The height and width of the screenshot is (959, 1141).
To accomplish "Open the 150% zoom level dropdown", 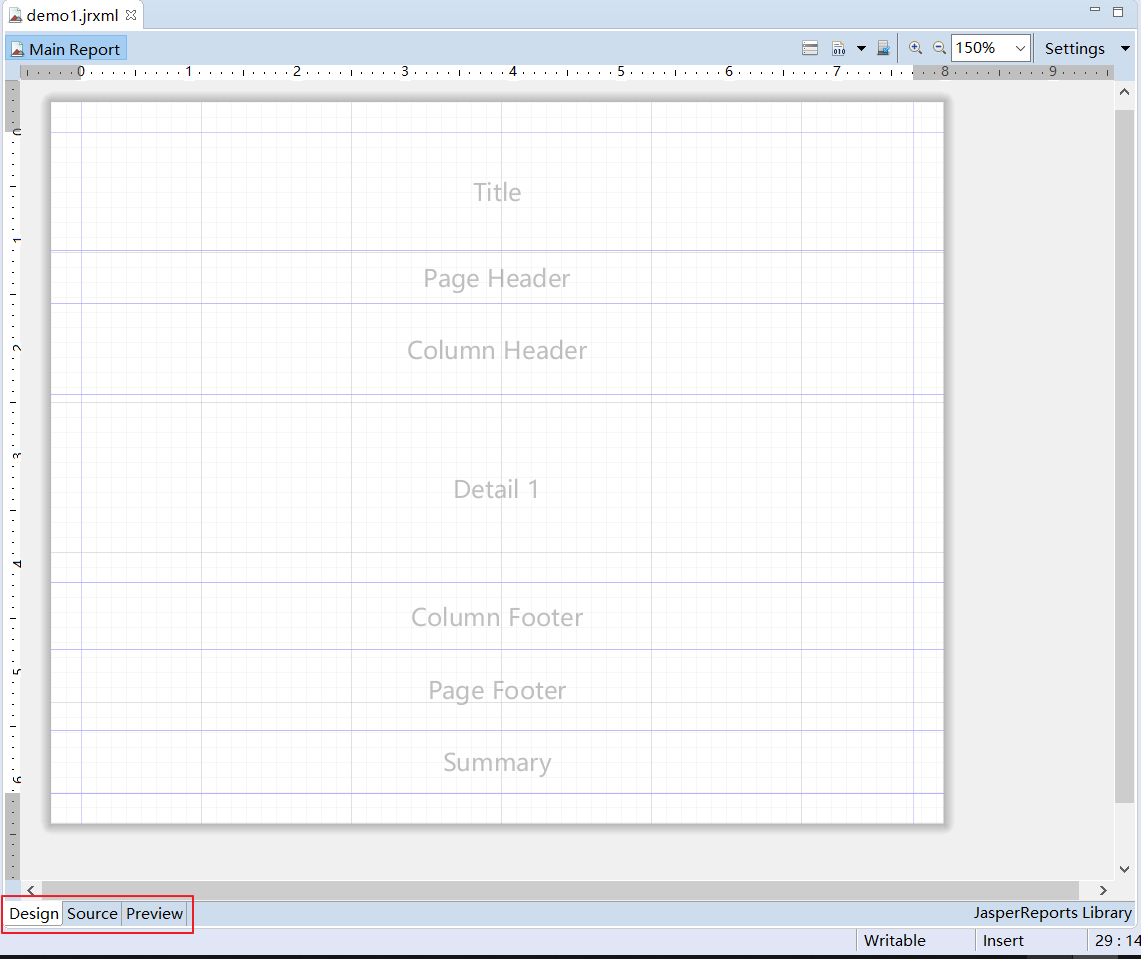I will (1020, 48).
